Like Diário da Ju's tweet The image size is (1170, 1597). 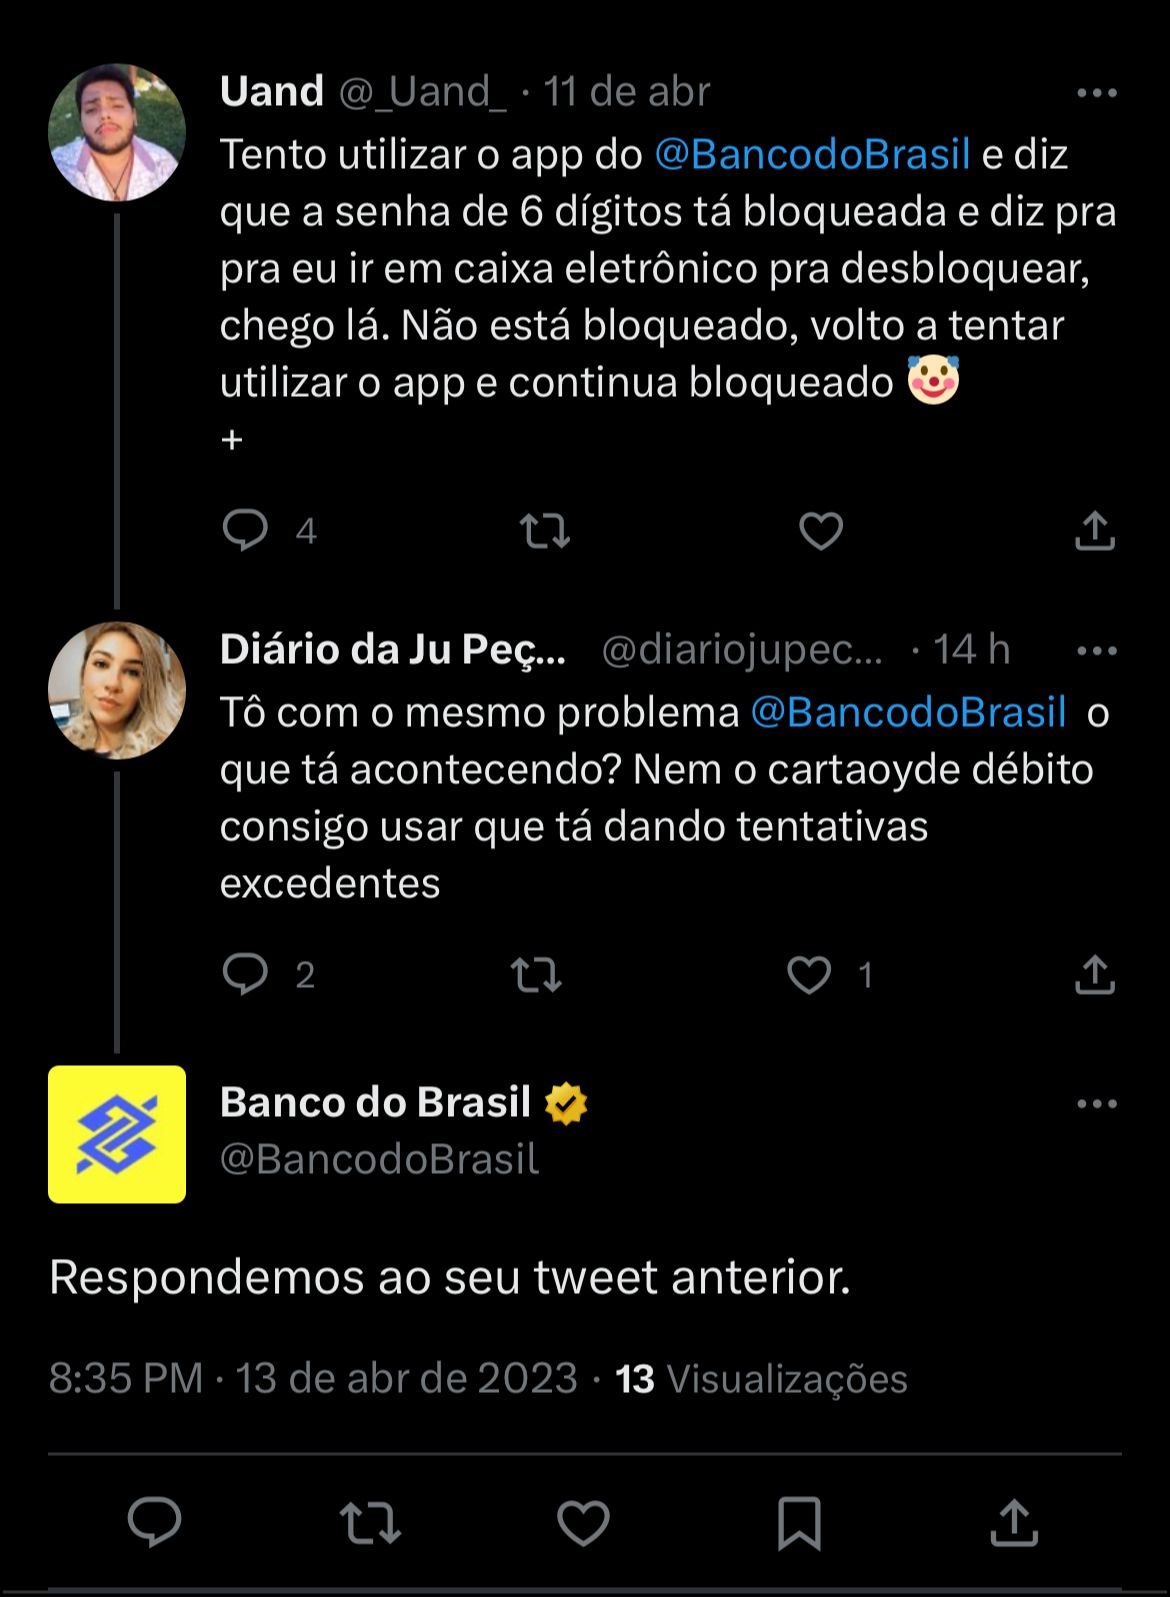(x=809, y=975)
